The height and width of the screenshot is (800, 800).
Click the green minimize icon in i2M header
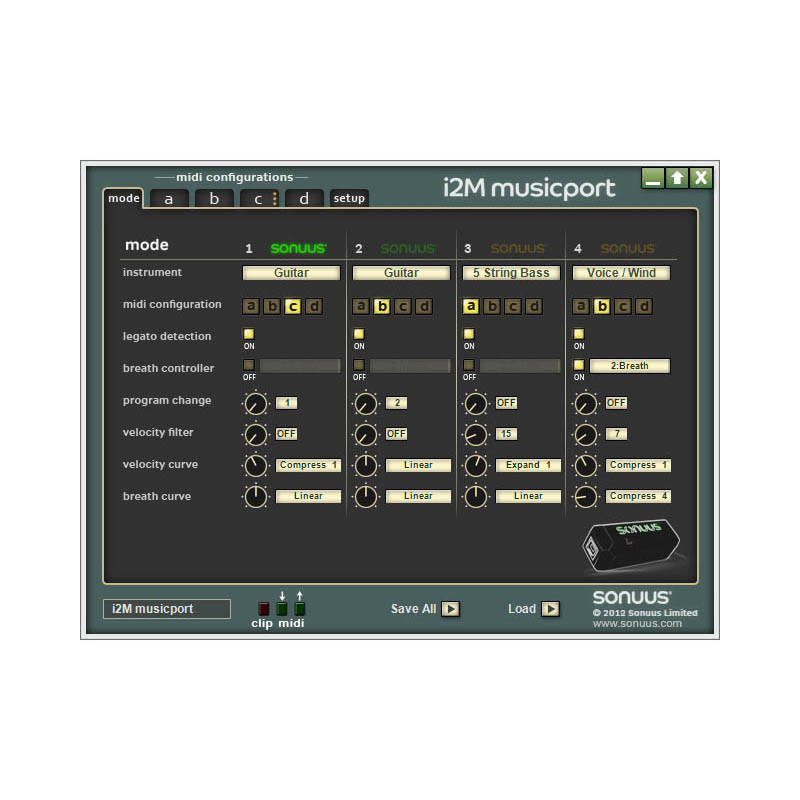click(653, 178)
